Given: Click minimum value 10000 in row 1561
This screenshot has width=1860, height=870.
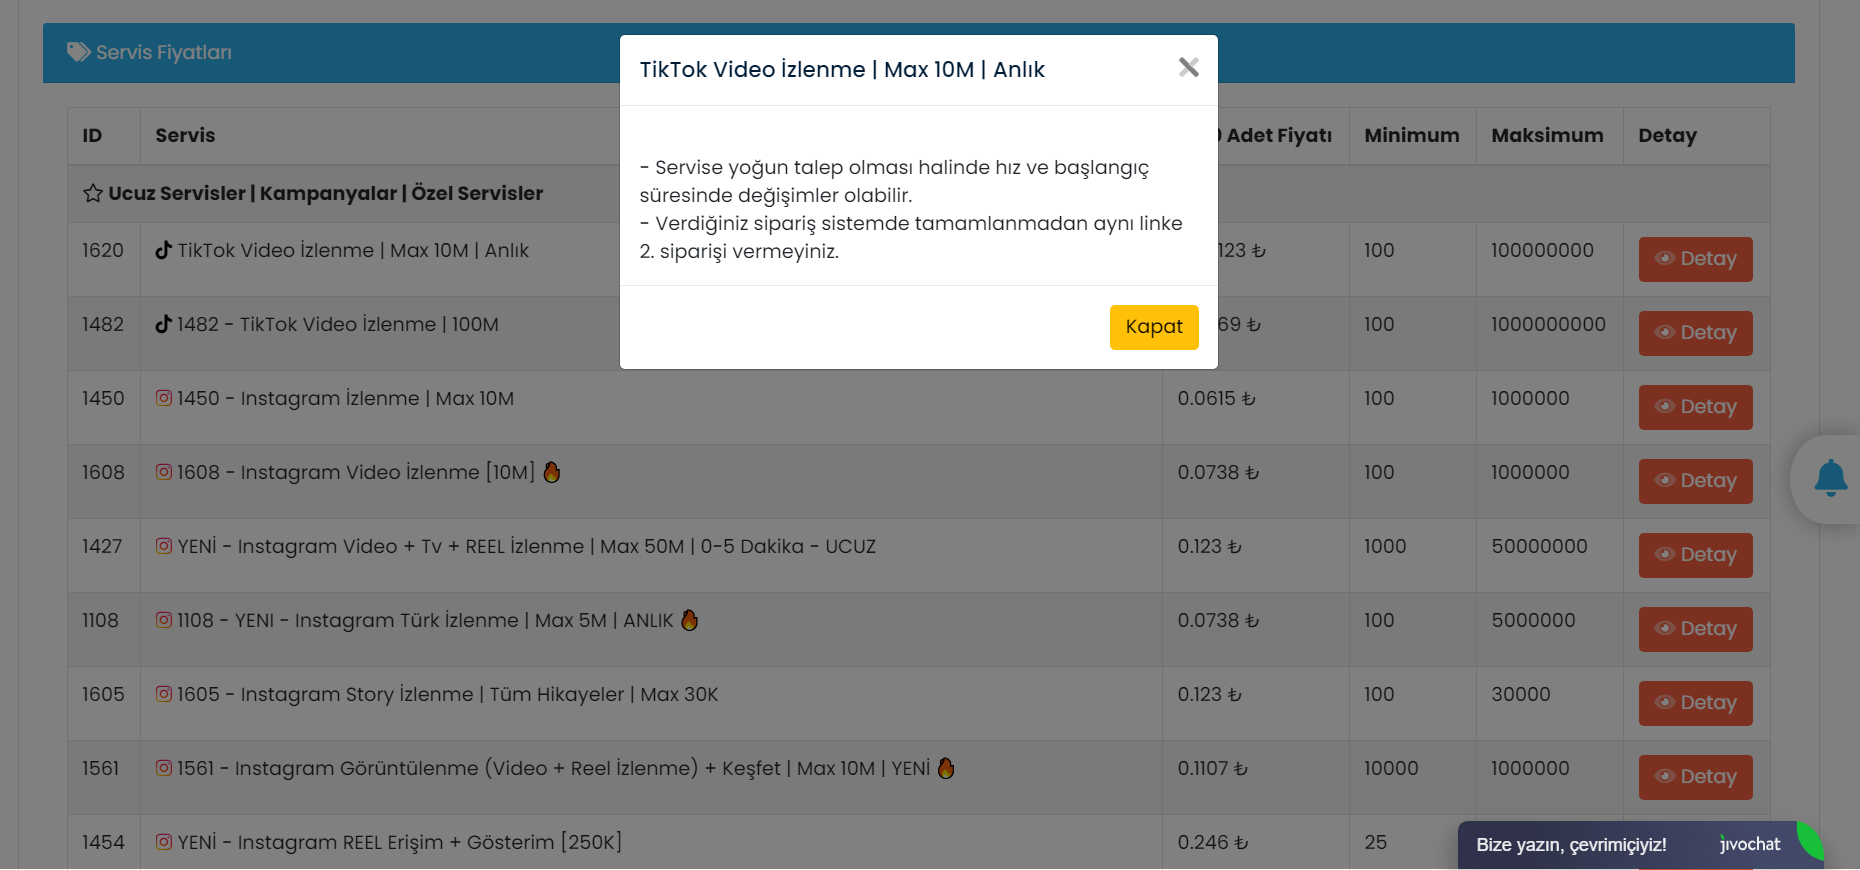Looking at the screenshot, I should point(1391,768).
